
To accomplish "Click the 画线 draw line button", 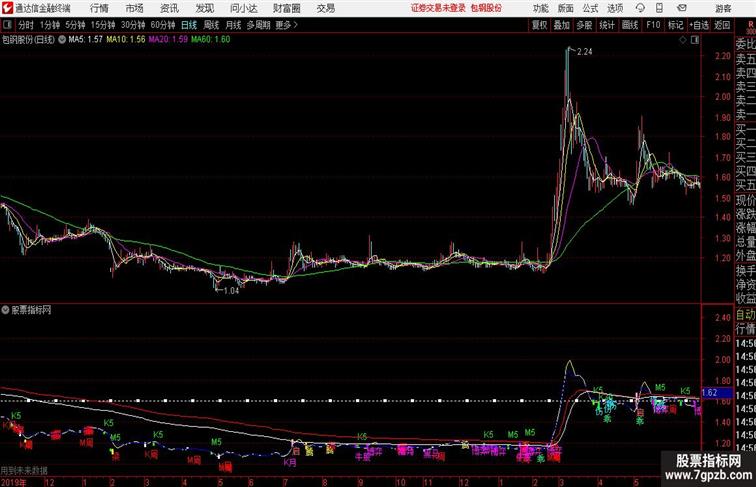I will pyautogui.click(x=630, y=25).
